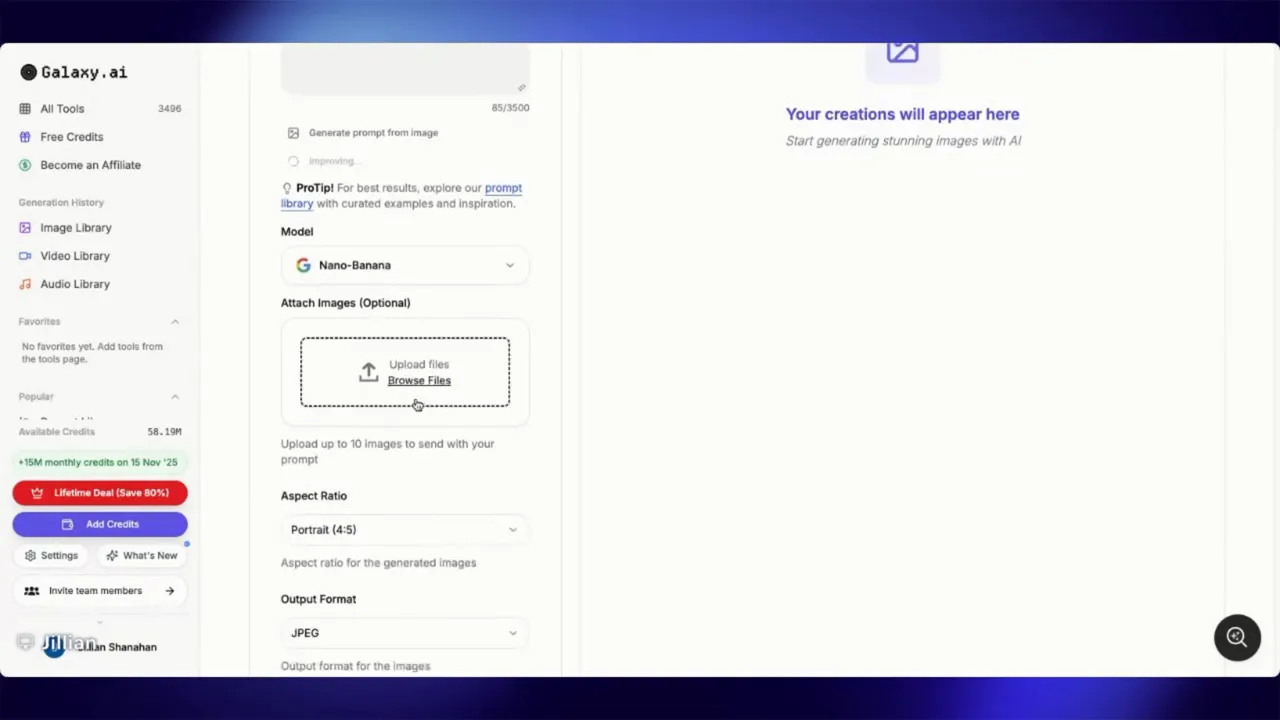This screenshot has height=720, width=1280.
Task: Click the Free Credits gift icon
Action: 24,136
